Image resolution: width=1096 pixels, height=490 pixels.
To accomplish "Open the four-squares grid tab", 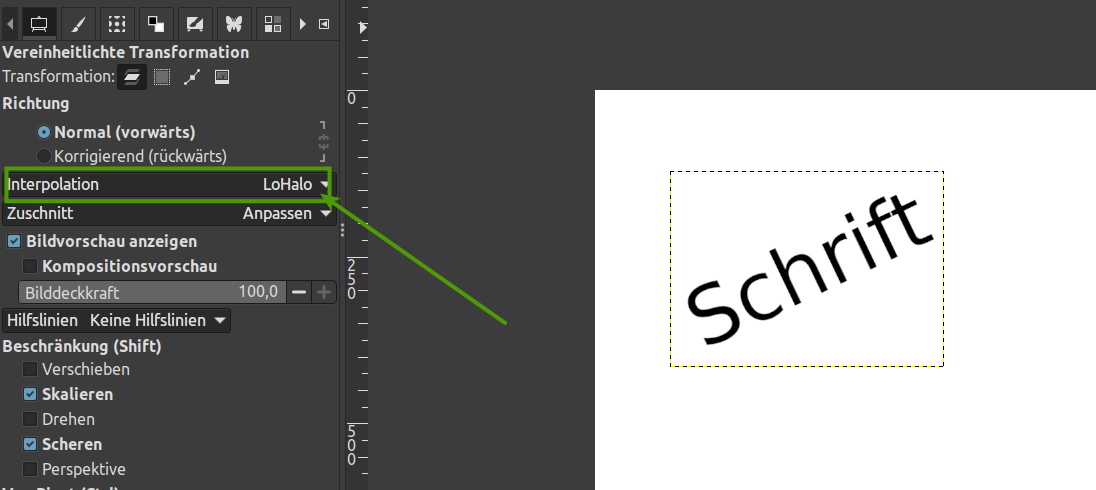I will coord(273,24).
